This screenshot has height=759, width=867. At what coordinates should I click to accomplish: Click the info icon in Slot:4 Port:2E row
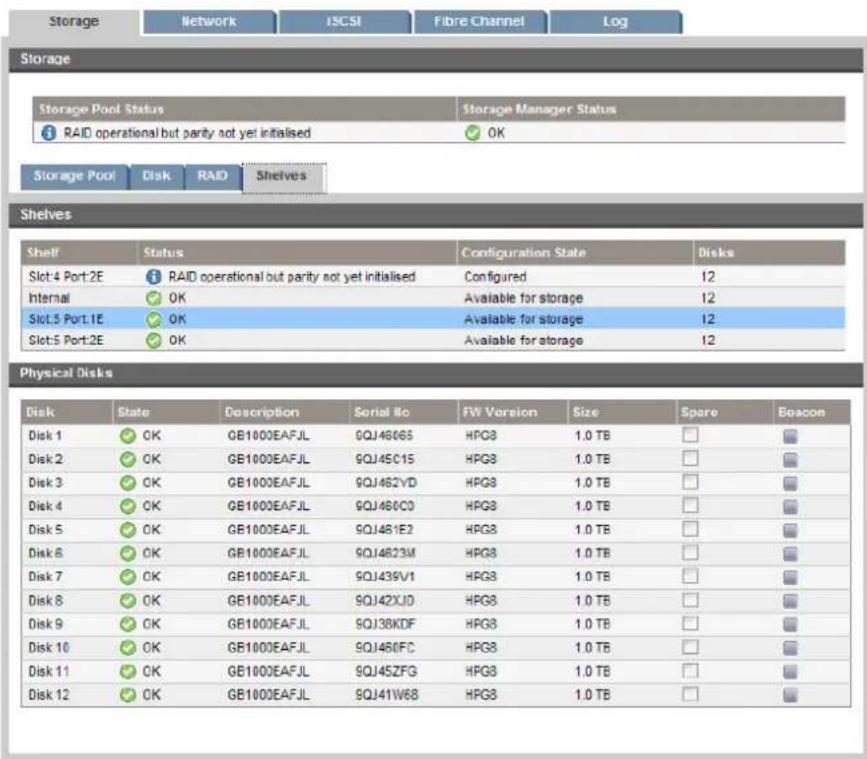(154, 276)
